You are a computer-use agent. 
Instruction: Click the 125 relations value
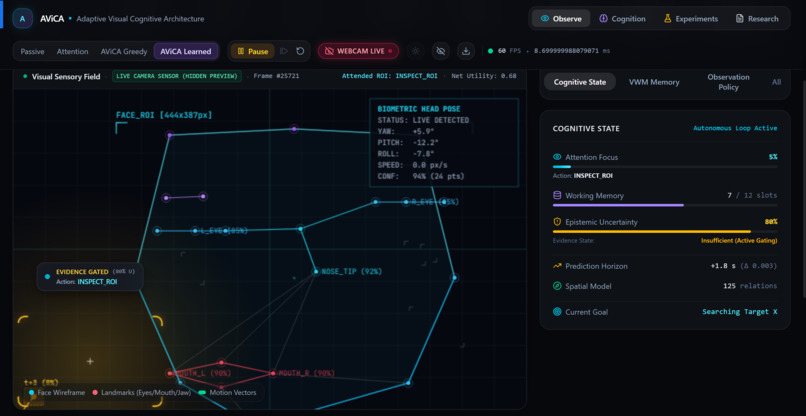point(750,286)
